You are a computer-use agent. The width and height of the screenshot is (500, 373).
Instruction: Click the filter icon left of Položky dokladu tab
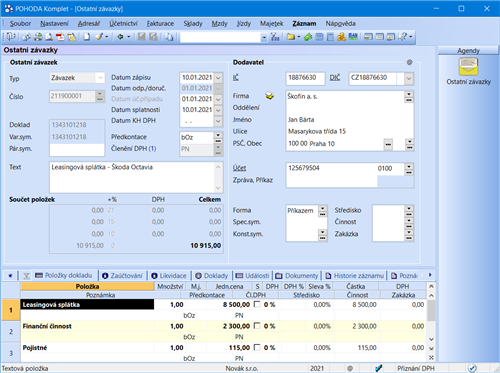[x=26, y=276]
